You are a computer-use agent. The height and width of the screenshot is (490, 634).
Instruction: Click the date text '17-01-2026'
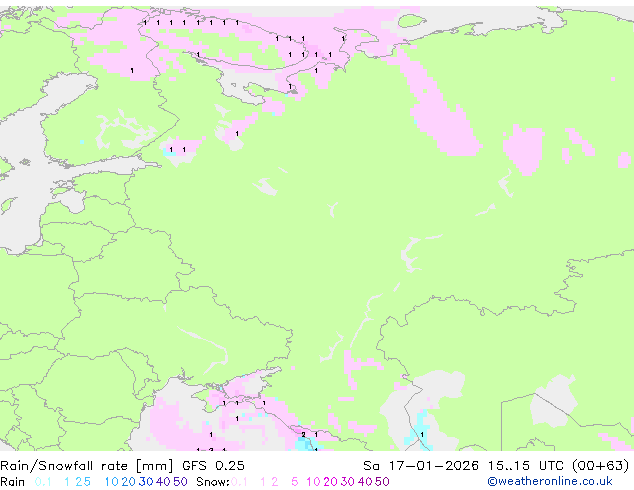click(433, 466)
